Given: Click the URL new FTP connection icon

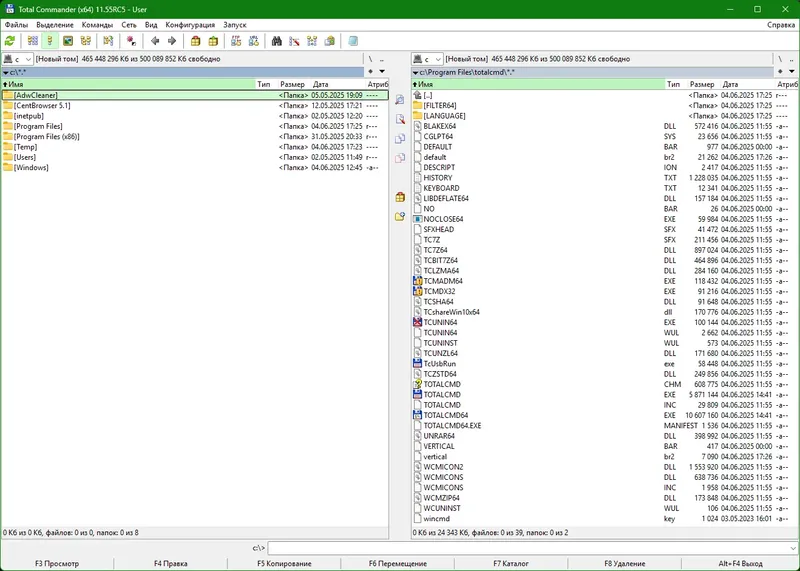Looking at the screenshot, I should coord(254,41).
